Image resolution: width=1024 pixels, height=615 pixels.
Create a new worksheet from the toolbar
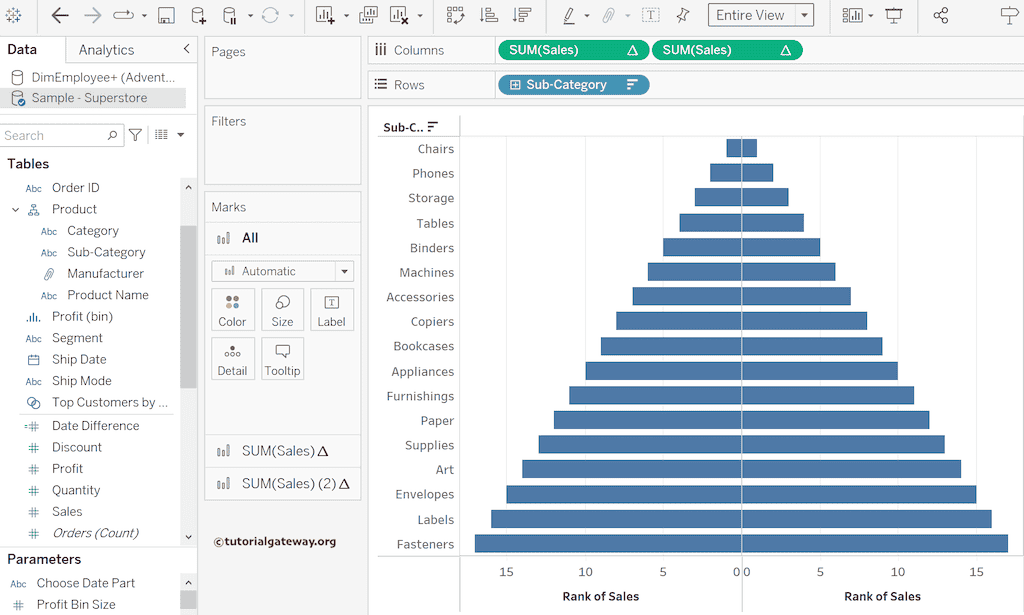tap(325, 15)
